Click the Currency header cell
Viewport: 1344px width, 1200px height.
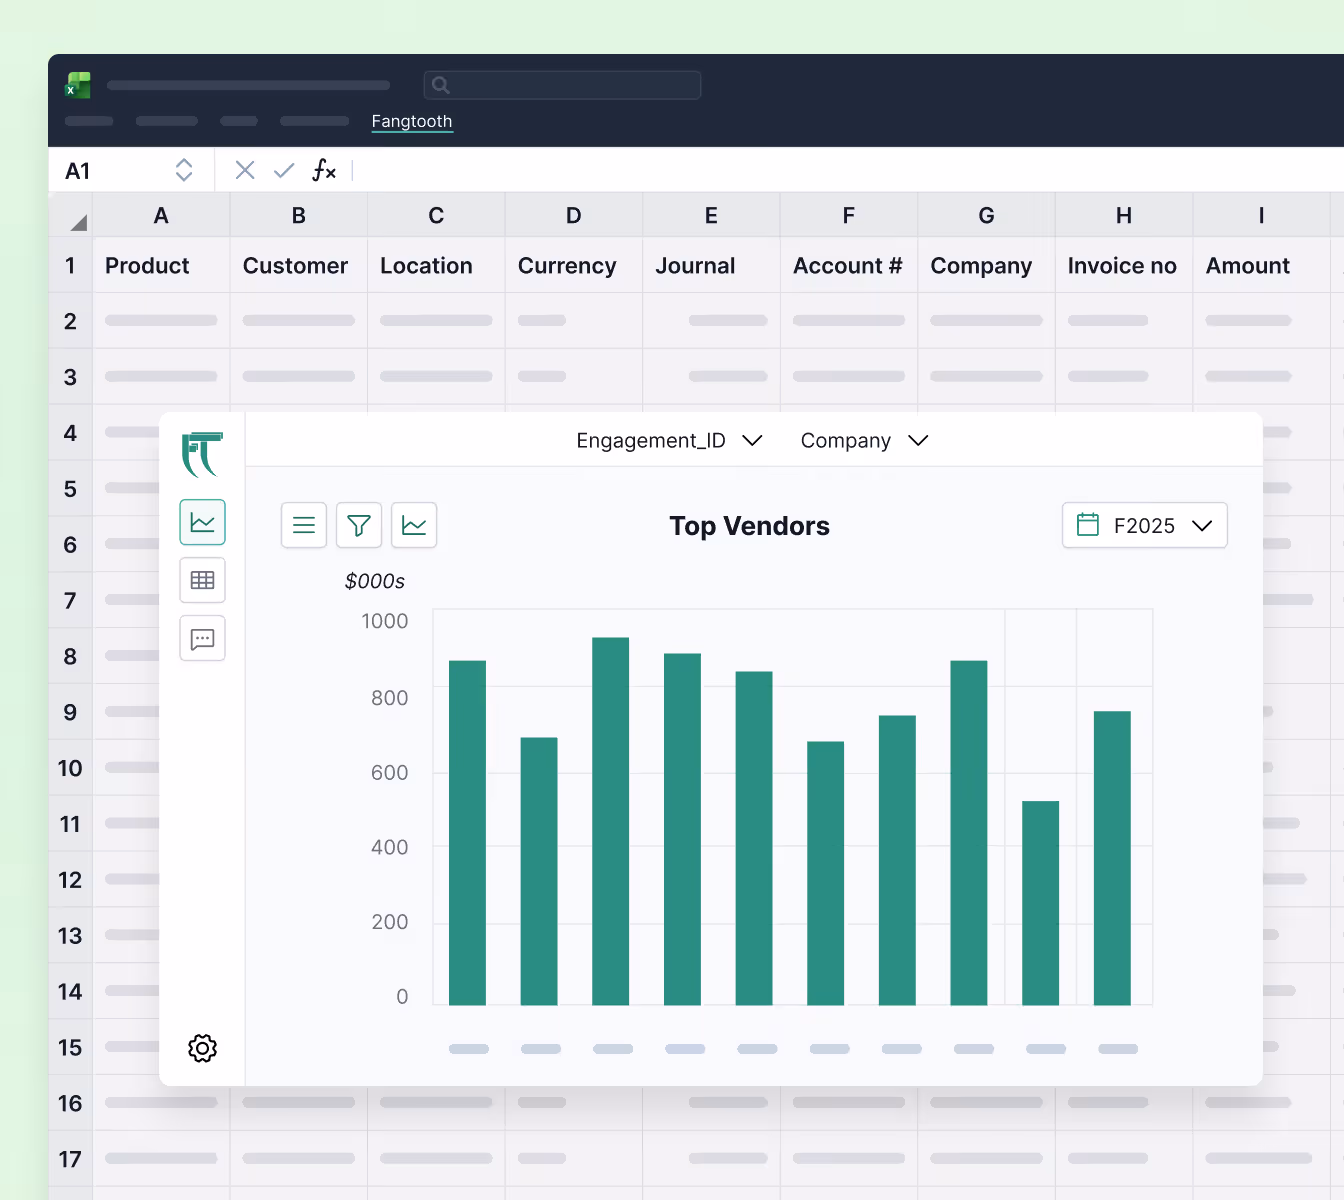click(x=574, y=265)
